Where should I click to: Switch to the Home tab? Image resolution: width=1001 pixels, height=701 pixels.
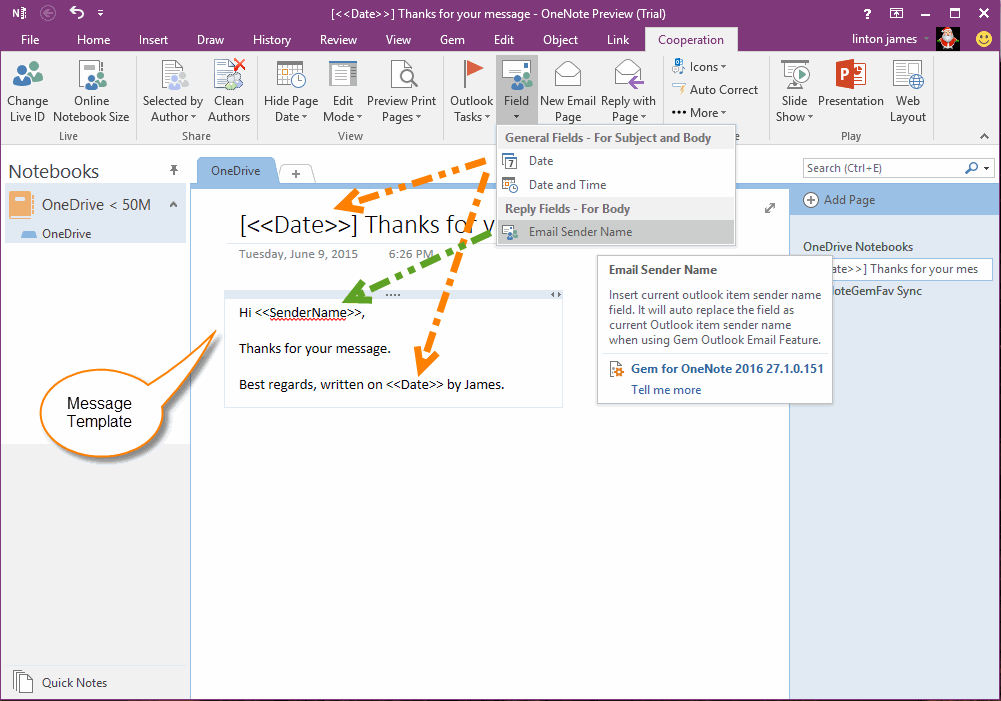(93, 40)
